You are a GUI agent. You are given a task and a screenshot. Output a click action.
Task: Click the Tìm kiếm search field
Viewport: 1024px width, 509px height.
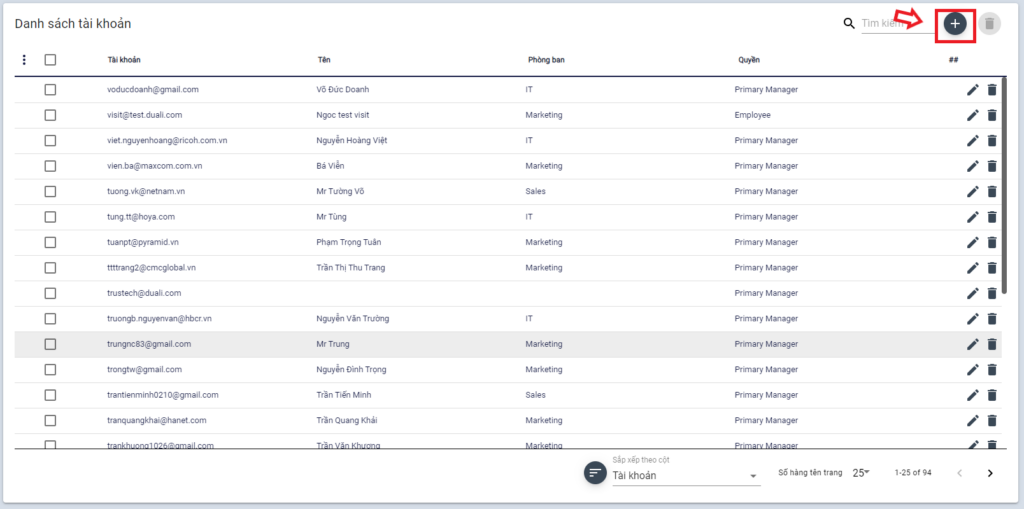coord(885,23)
